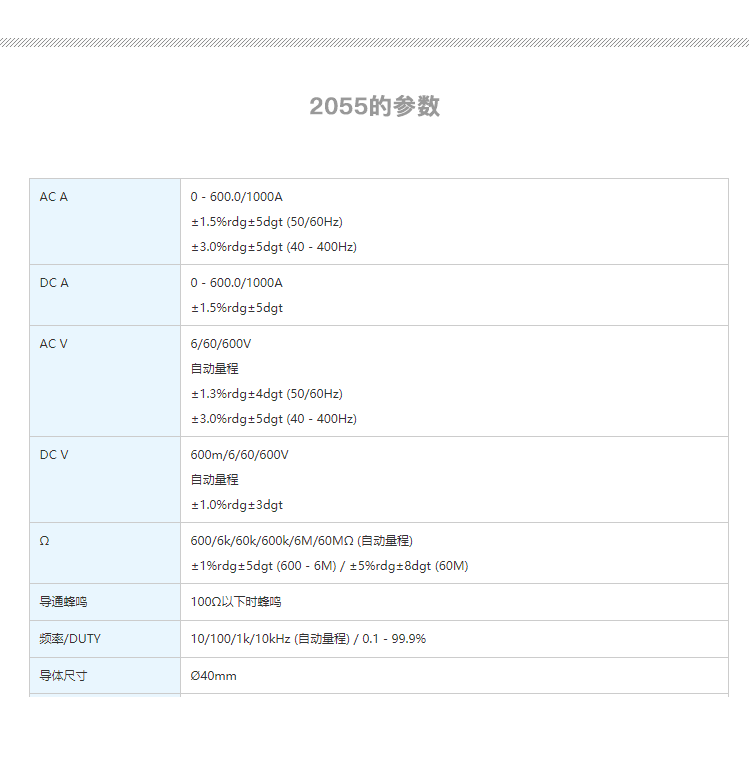Click the "600m/6/60/600V" range text
This screenshot has width=750, height=774.
239,455
